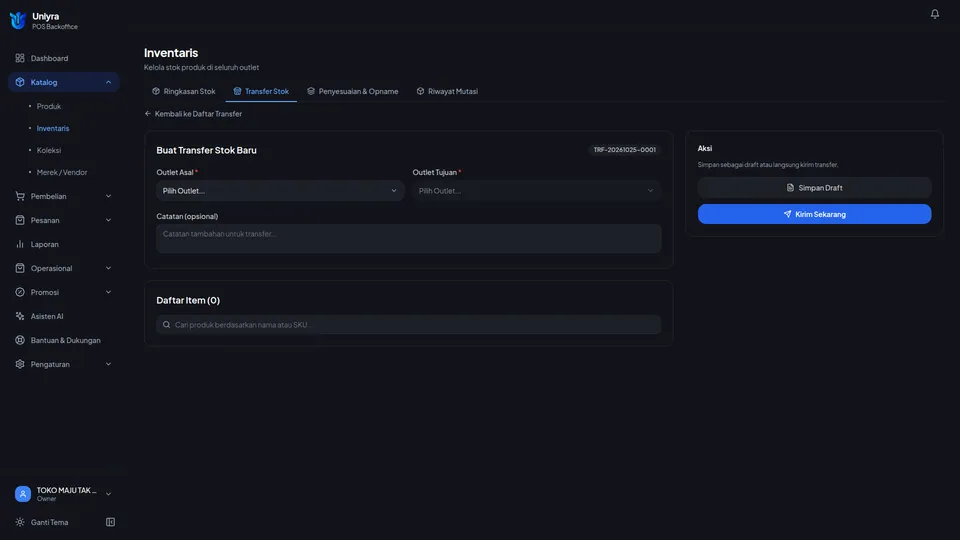Open Asisten AI from the sidebar
Screen dimensions: 960x540
pos(64,316)
